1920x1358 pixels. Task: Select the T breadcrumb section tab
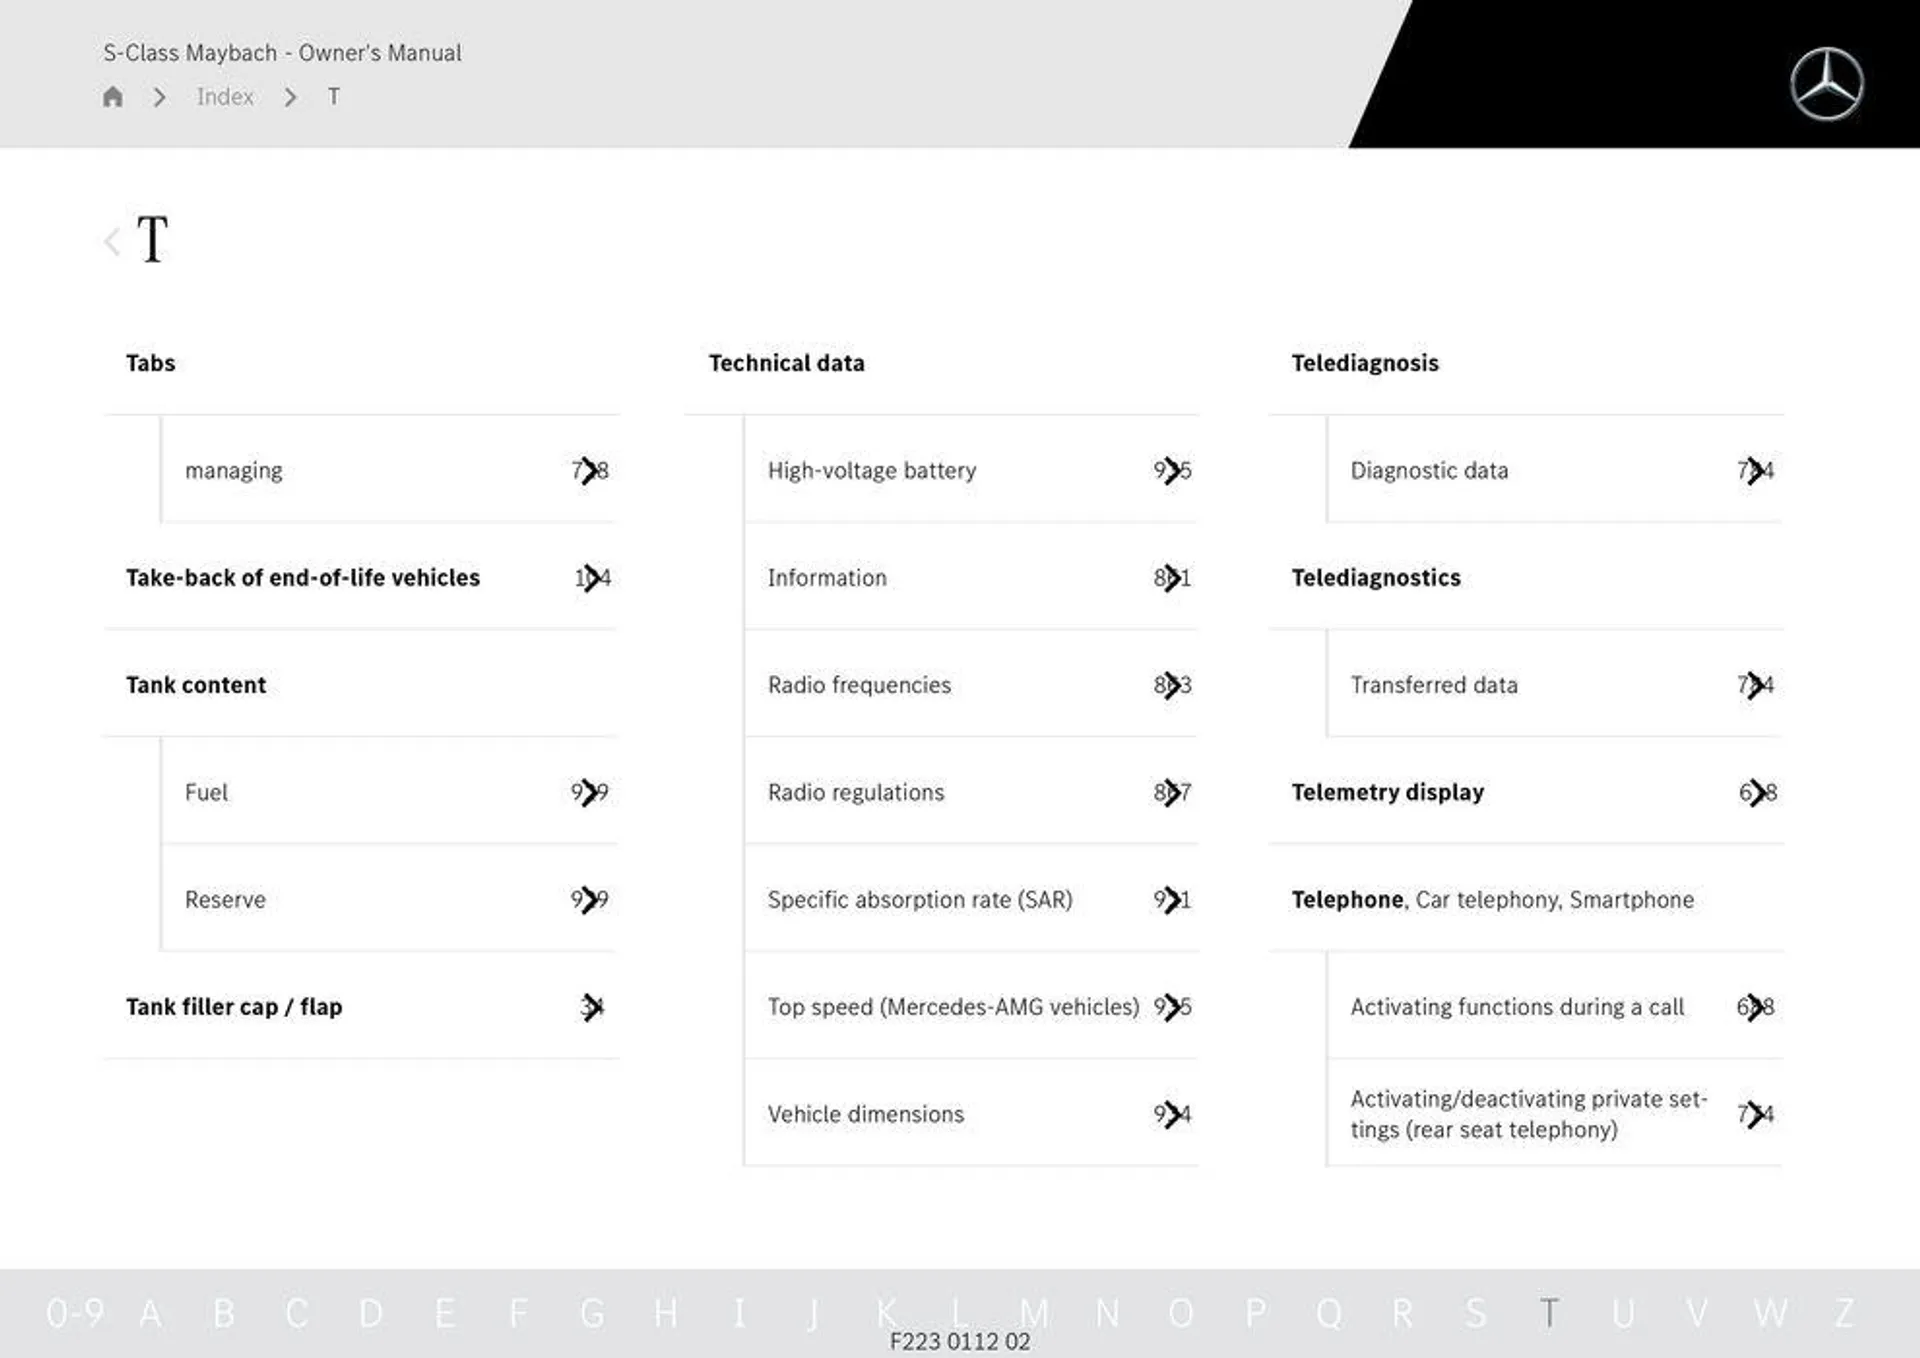(331, 94)
